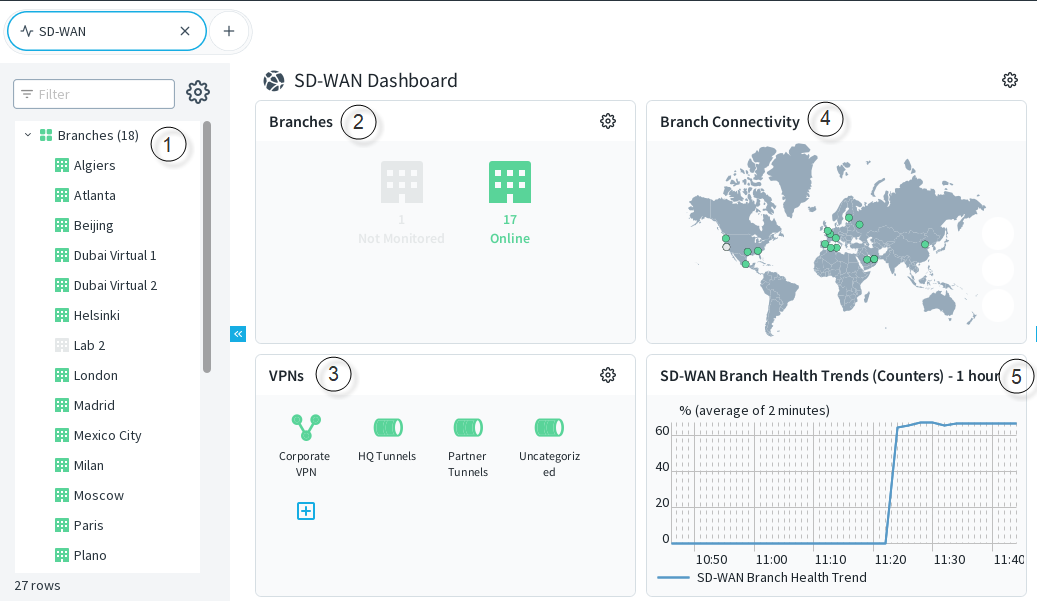This screenshot has height=601, width=1037.
Task: Select the Helsinki branch
Action: [x=96, y=315]
